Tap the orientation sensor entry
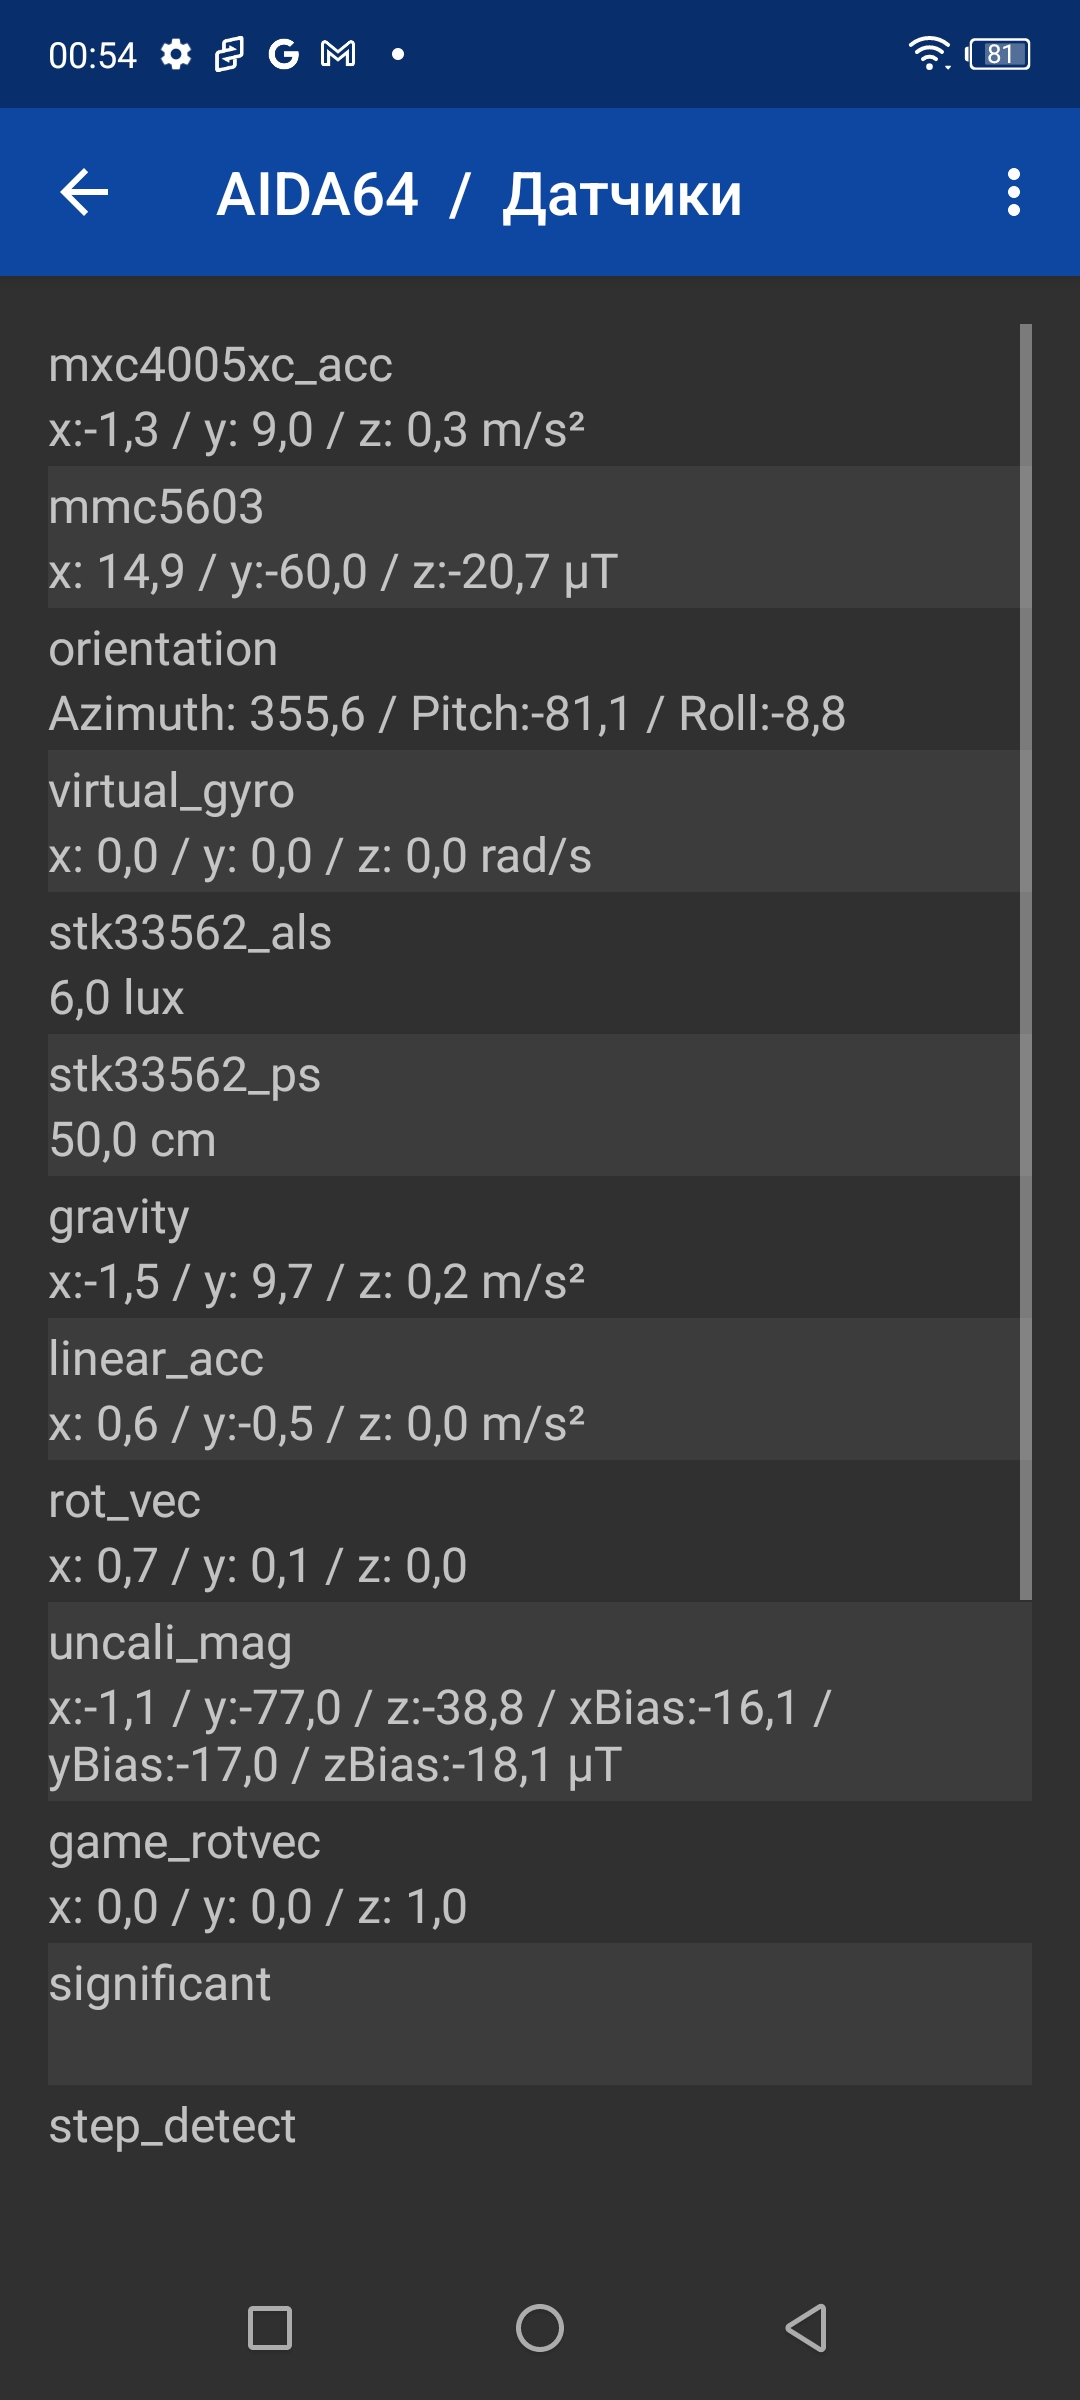Image resolution: width=1080 pixels, height=2400 pixels. 530,680
